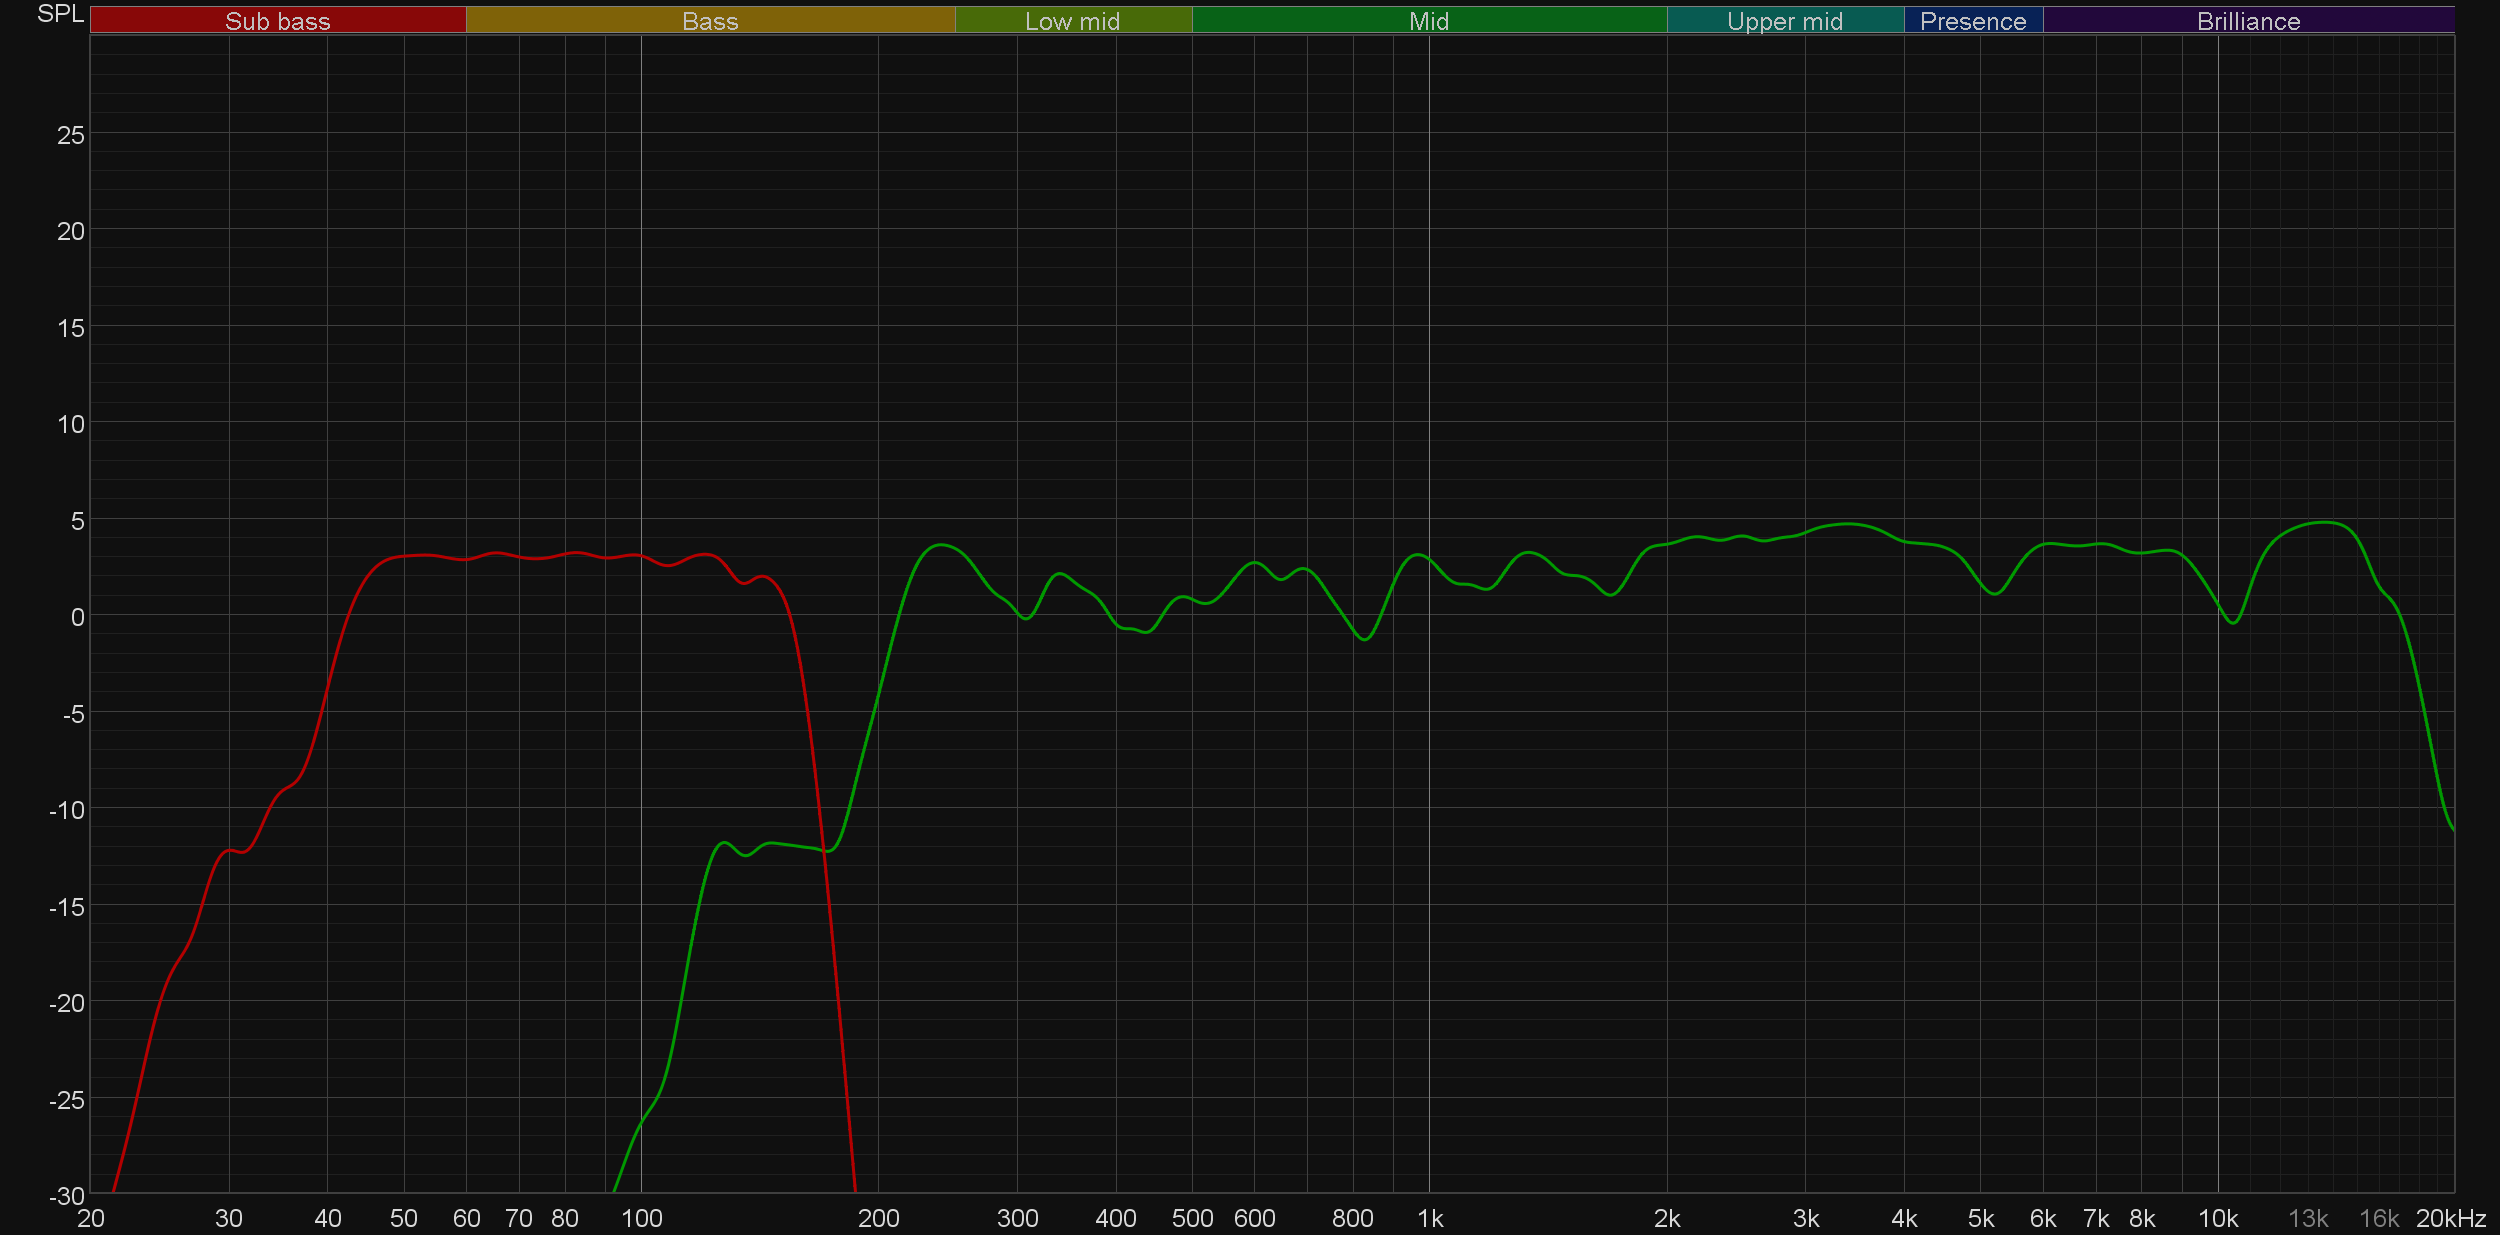The height and width of the screenshot is (1235, 2500).
Task: Click the 2k frequency axis label
Action: (x=1666, y=1219)
